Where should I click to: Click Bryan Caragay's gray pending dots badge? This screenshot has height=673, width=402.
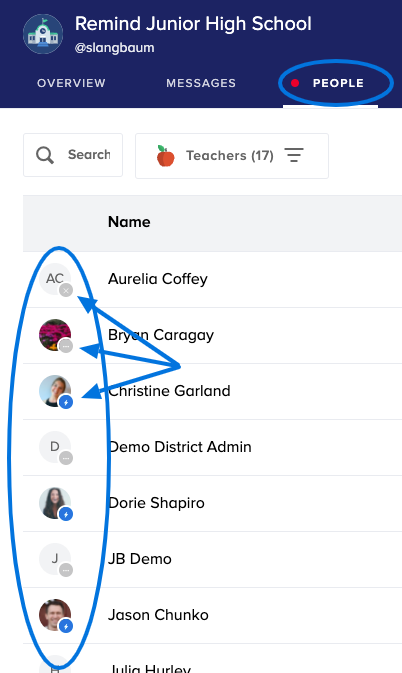pos(66,346)
